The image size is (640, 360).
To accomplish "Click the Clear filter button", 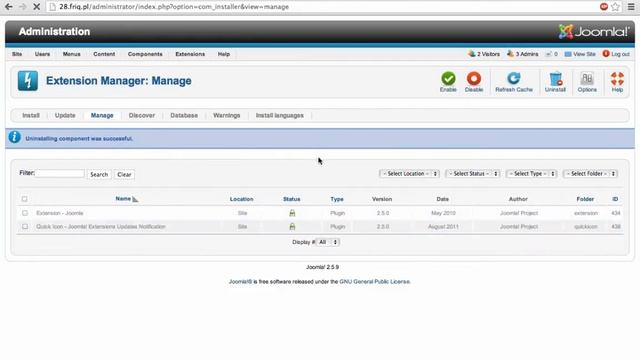I will click(124, 174).
